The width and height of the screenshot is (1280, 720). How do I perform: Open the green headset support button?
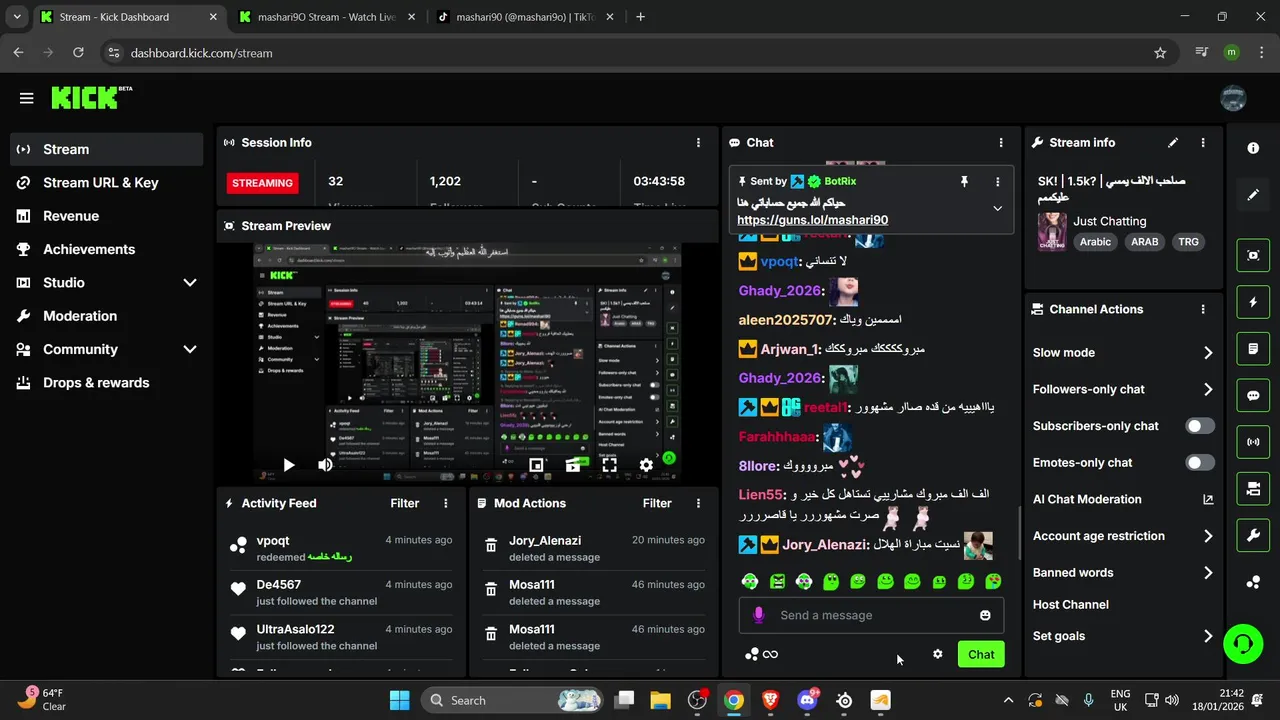[x=1243, y=642]
